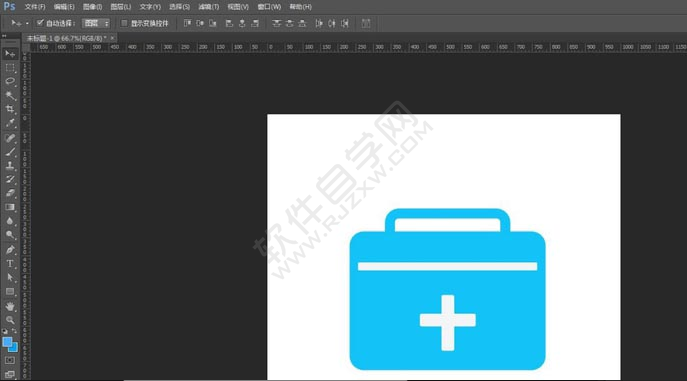Open the Window (W) menu
The height and width of the screenshot is (381, 687).
point(269,7)
